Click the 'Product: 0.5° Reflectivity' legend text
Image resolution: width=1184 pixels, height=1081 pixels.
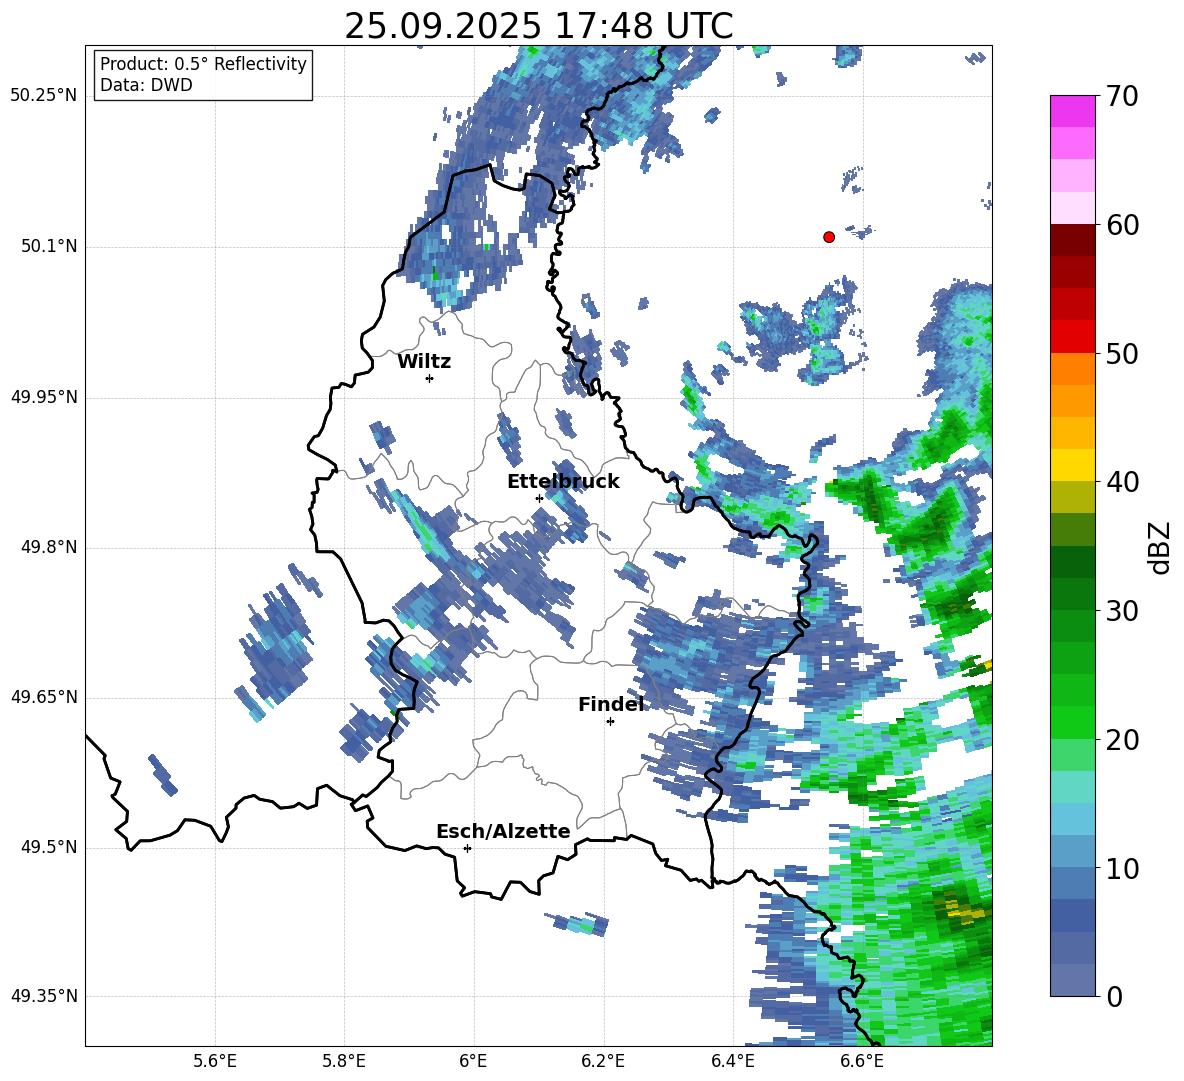tap(203, 63)
